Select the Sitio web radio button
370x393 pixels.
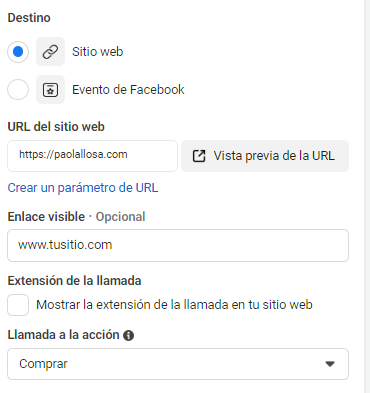click(18, 52)
